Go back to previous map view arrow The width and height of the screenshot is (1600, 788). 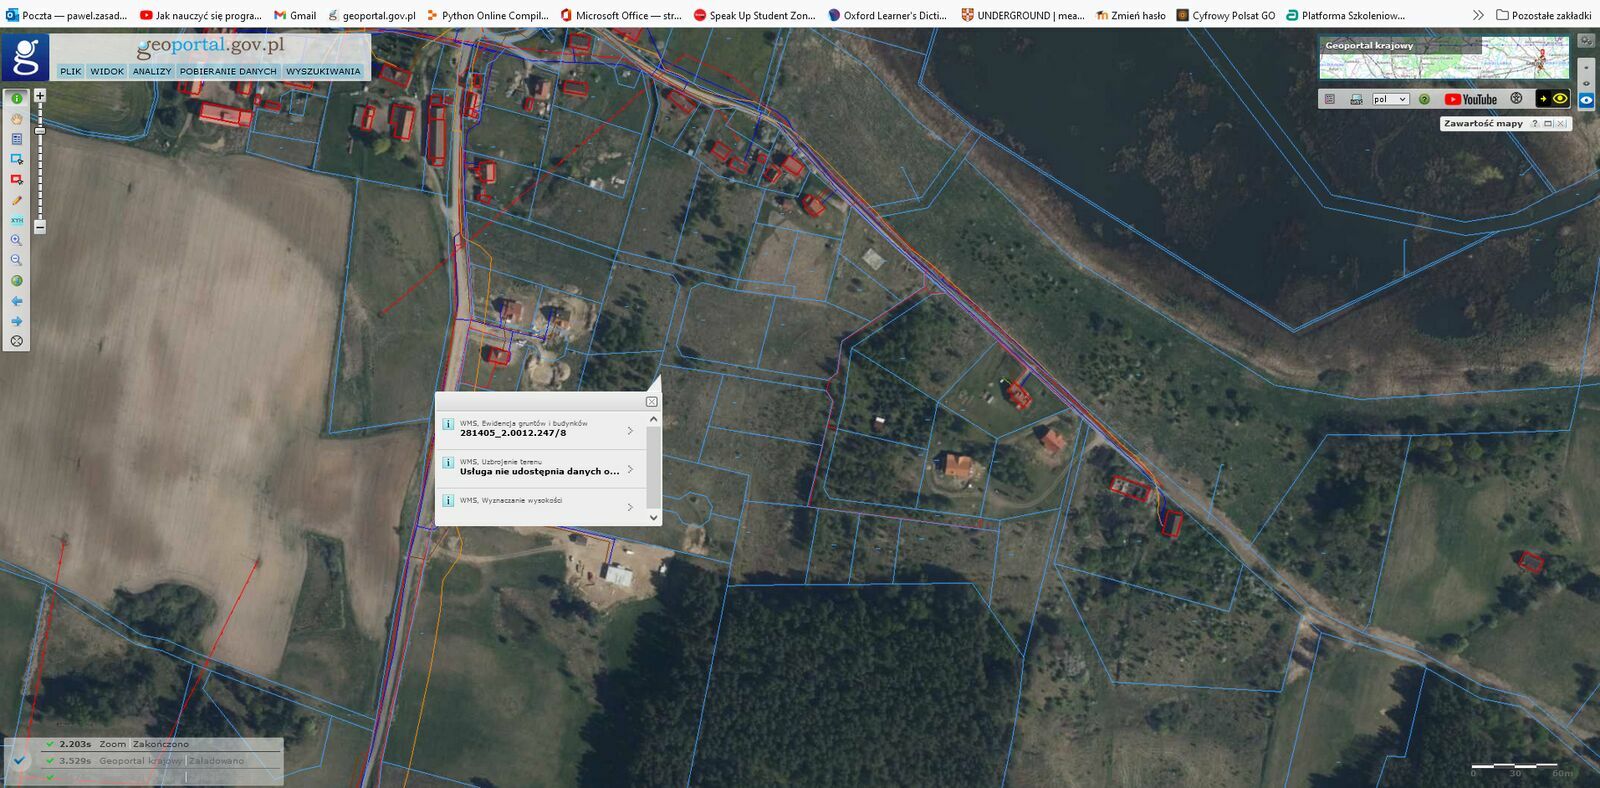click(16, 301)
